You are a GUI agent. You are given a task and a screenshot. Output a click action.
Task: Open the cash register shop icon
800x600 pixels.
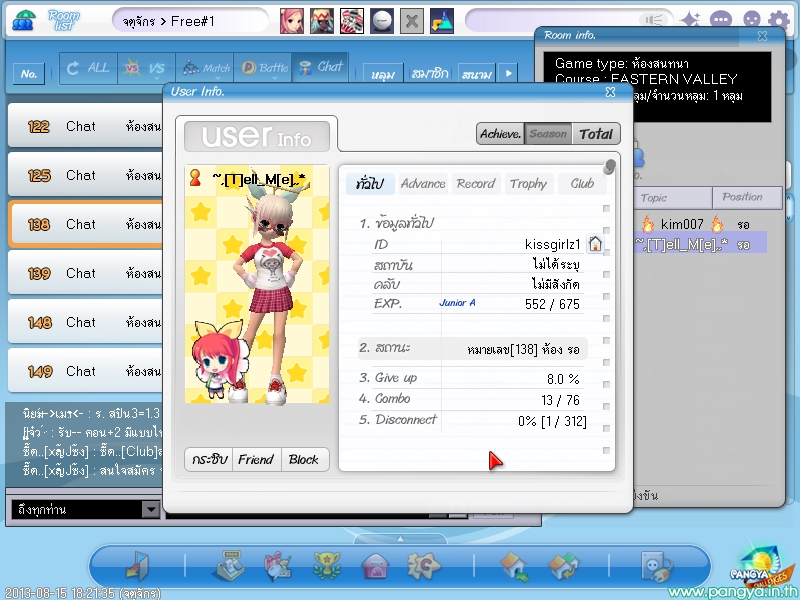(x=228, y=565)
